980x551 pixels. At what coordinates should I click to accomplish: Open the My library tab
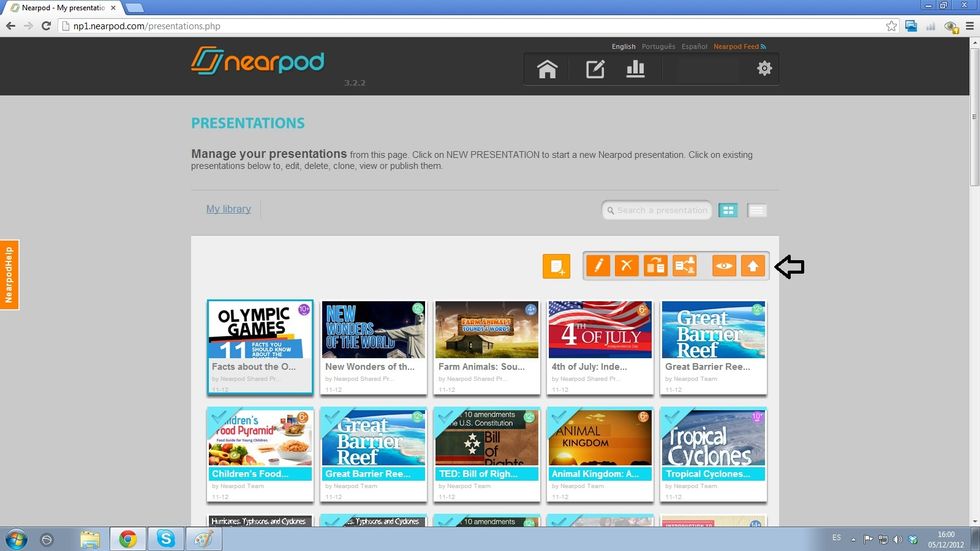(x=228, y=209)
